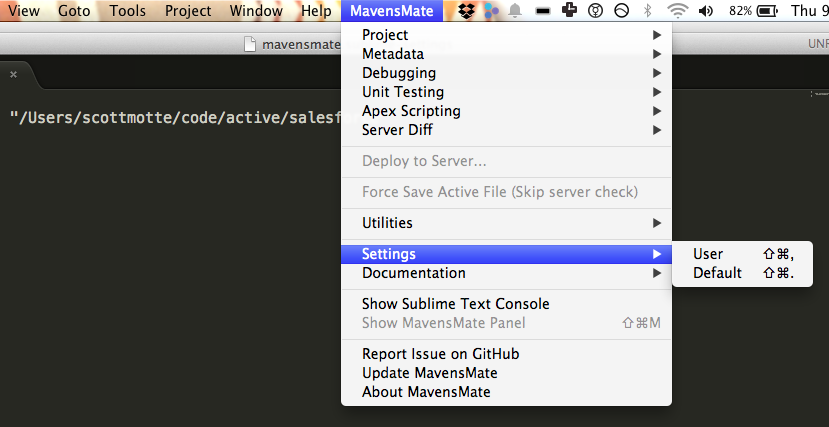The height and width of the screenshot is (427, 829).
Task: Expand the Apex Scripting submenu
Action: tap(506, 111)
